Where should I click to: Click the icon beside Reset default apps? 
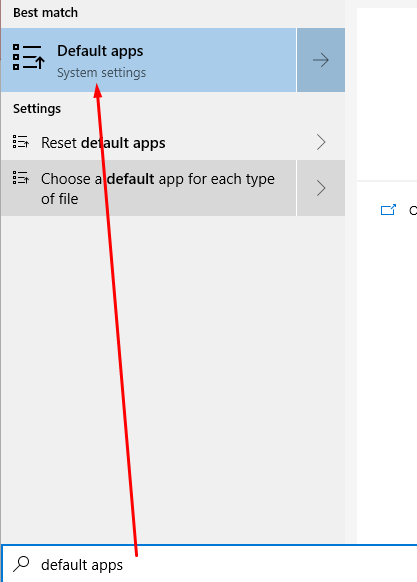click(x=20, y=142)
